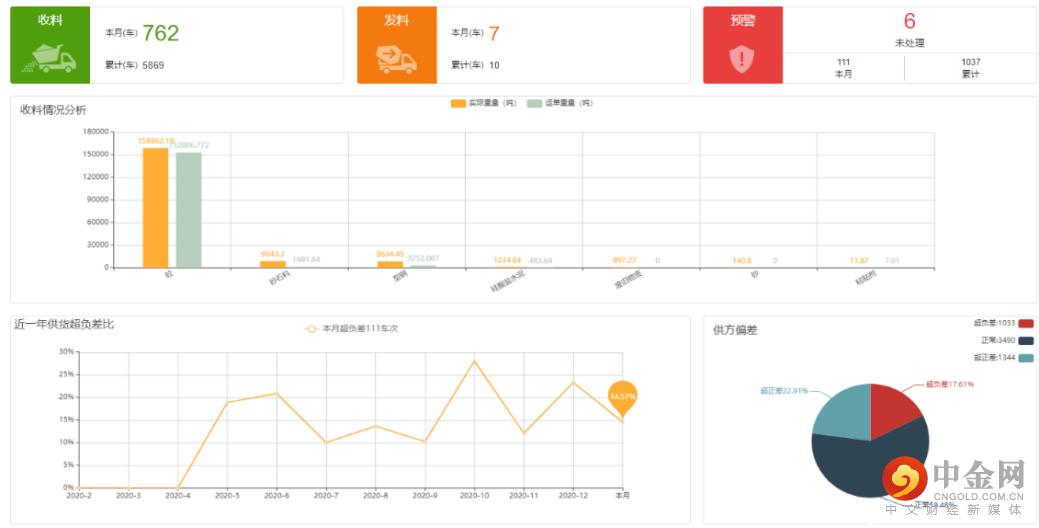Click the 180000 y-axis label

[x=96, y=132]
